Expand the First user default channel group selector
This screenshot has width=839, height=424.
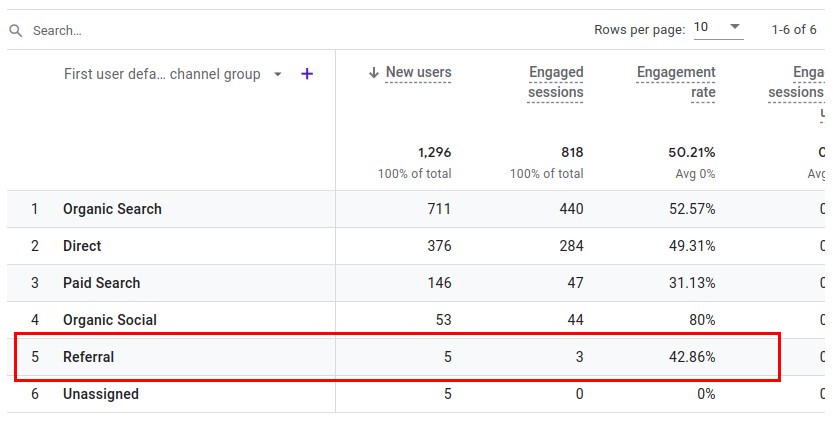(162, 74)
